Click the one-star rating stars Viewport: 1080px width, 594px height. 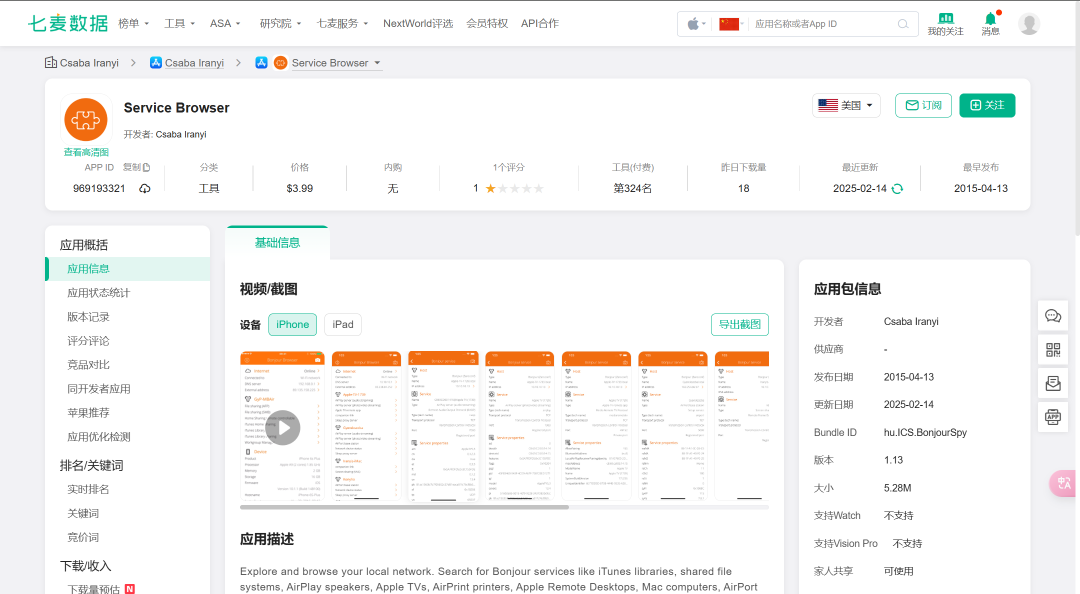(x=515, y=189)
